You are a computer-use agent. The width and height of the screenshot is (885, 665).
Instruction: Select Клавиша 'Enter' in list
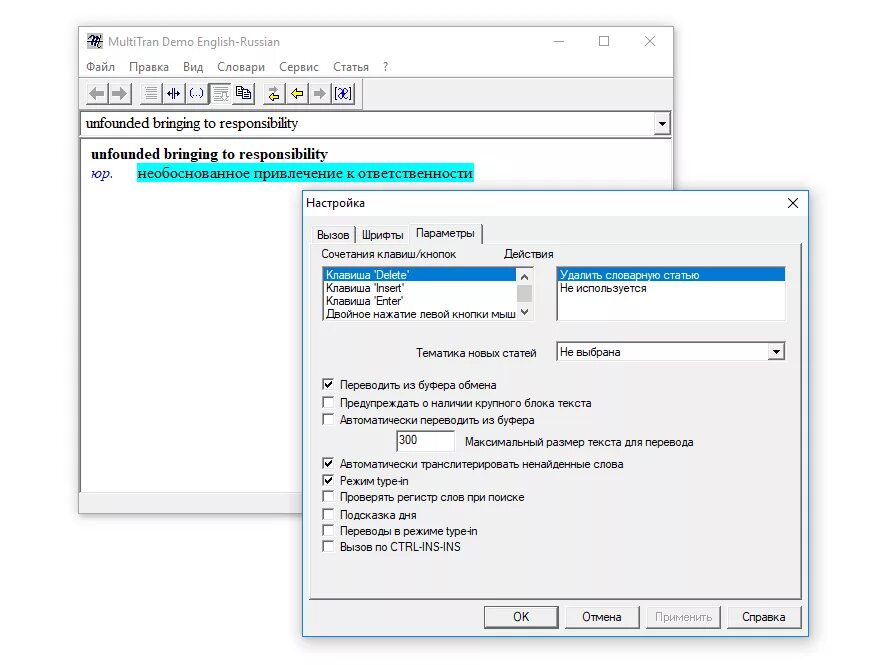[x=420, y=301]
